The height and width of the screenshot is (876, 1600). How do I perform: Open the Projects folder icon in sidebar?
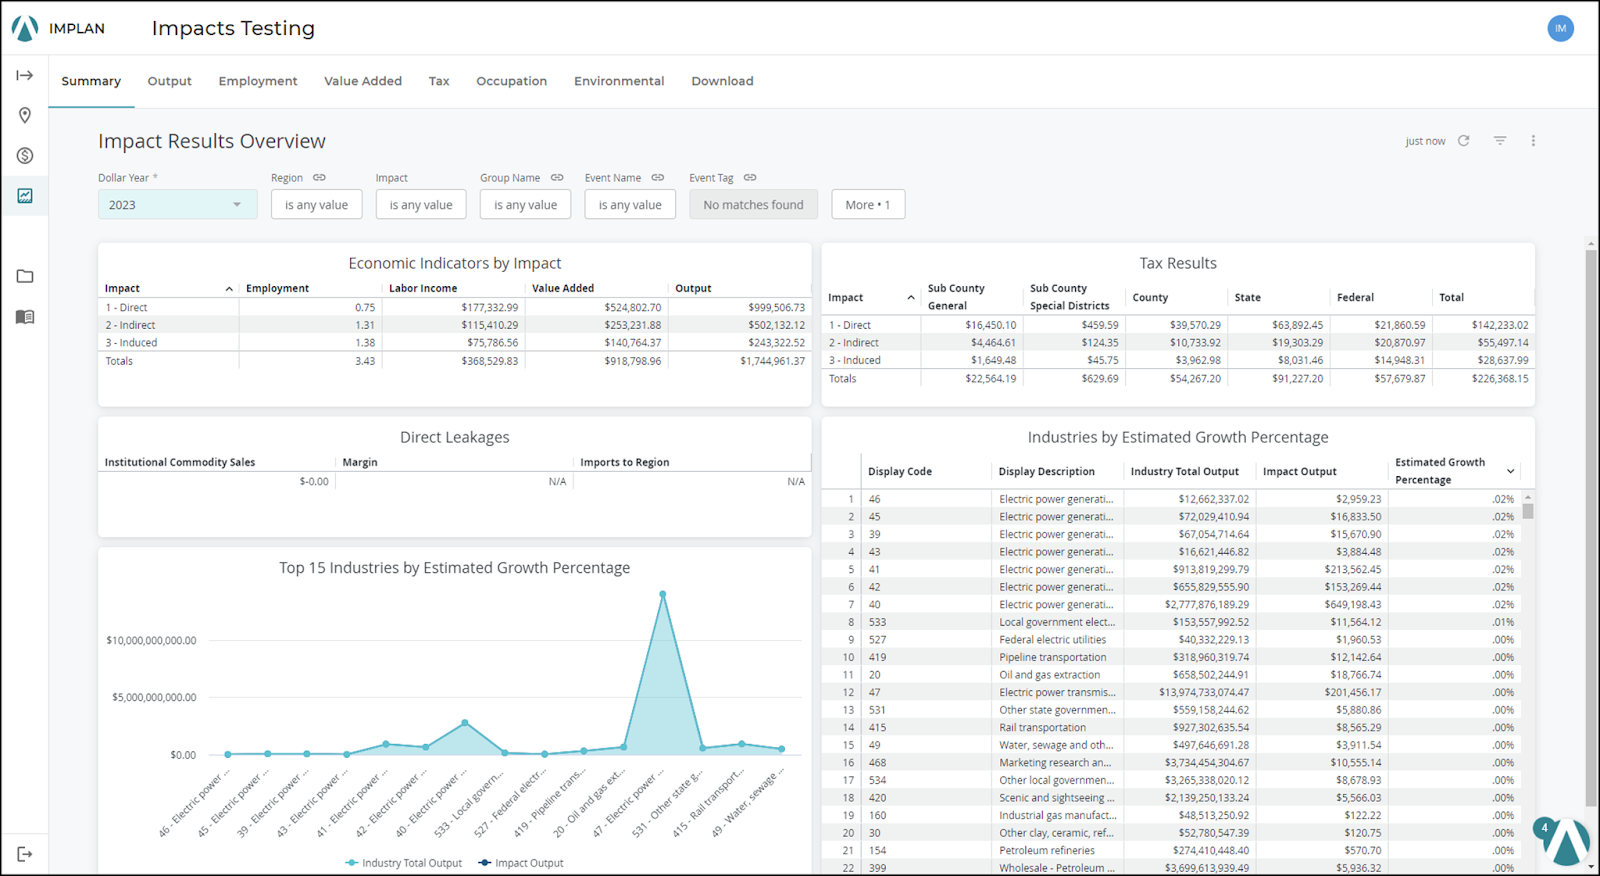[x=25, y=276]
